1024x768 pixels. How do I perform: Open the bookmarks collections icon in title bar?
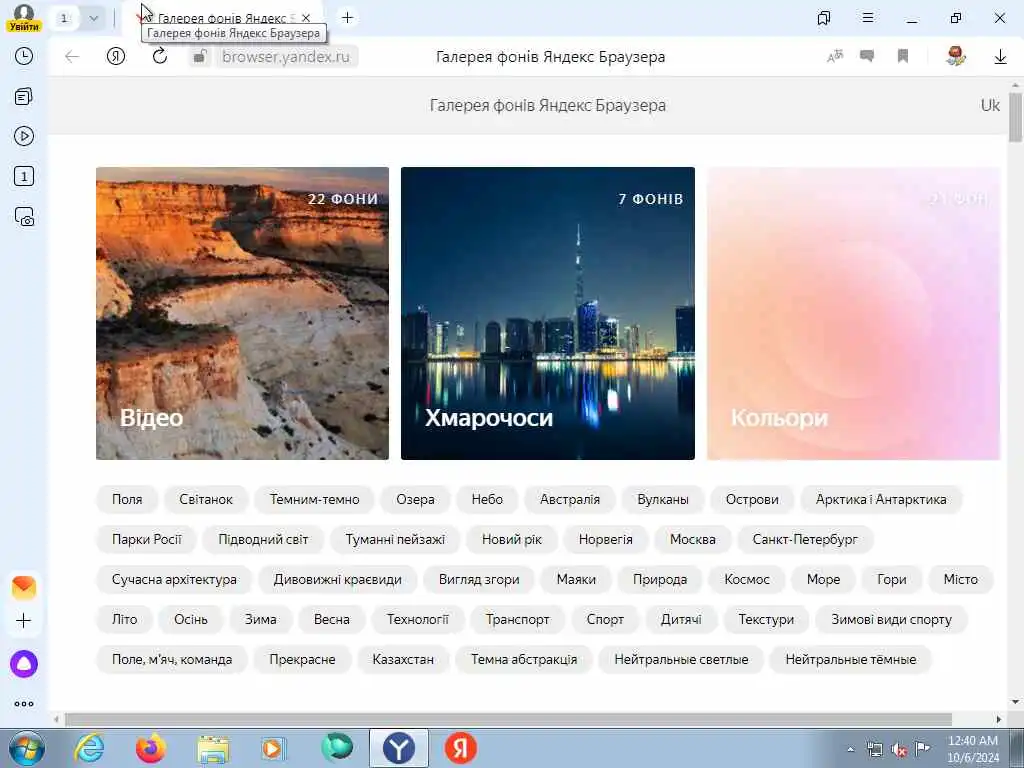click(824, 18)
